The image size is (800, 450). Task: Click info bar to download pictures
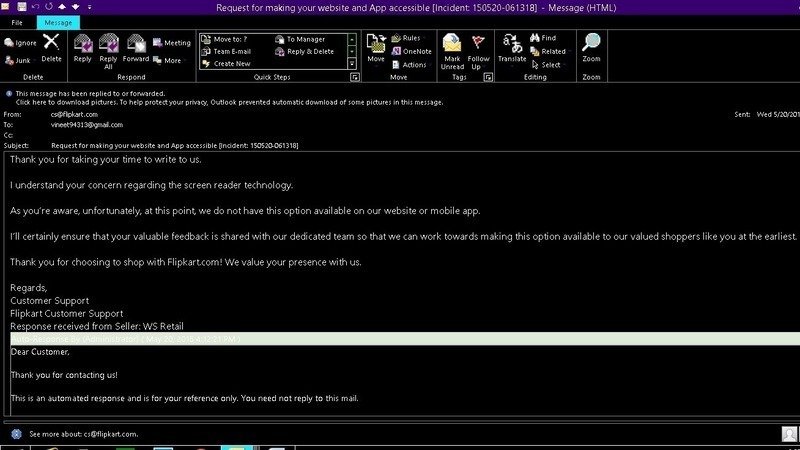coord(230,102)
